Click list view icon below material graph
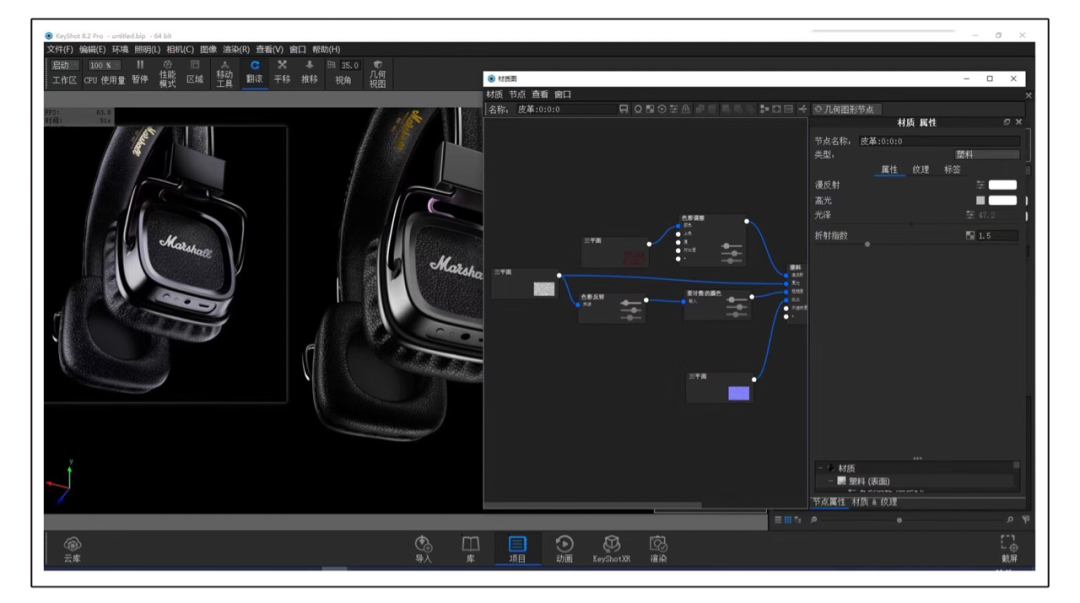 click(778, 520)
